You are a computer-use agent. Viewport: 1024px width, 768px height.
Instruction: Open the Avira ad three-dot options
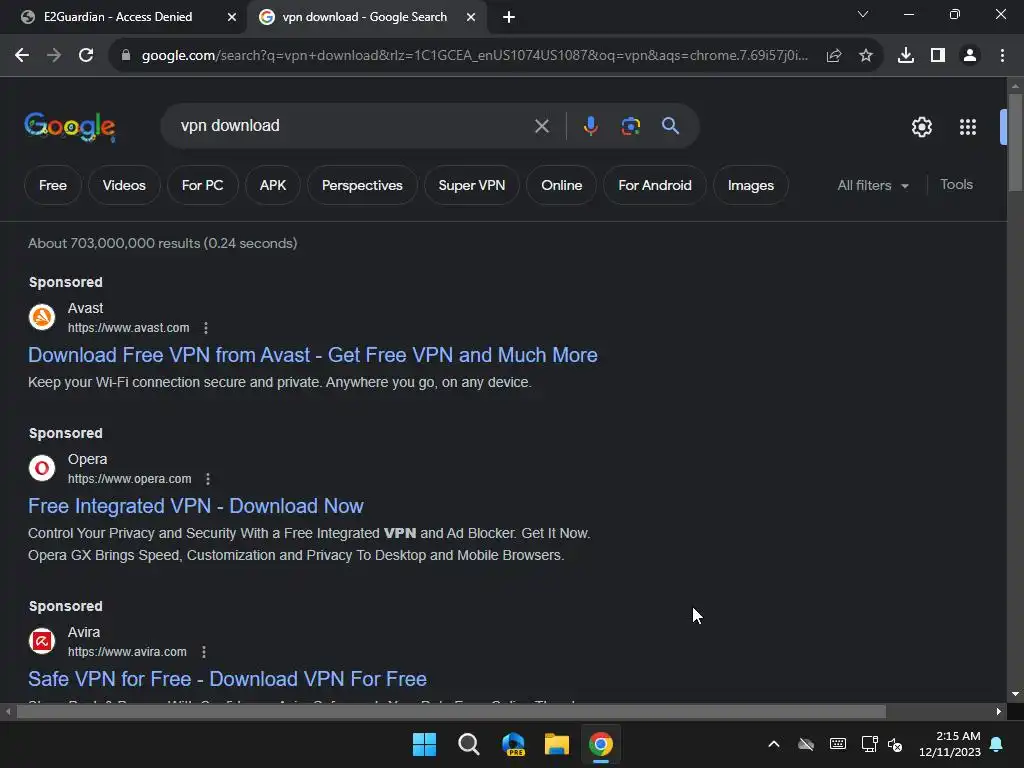click(204, 652)
